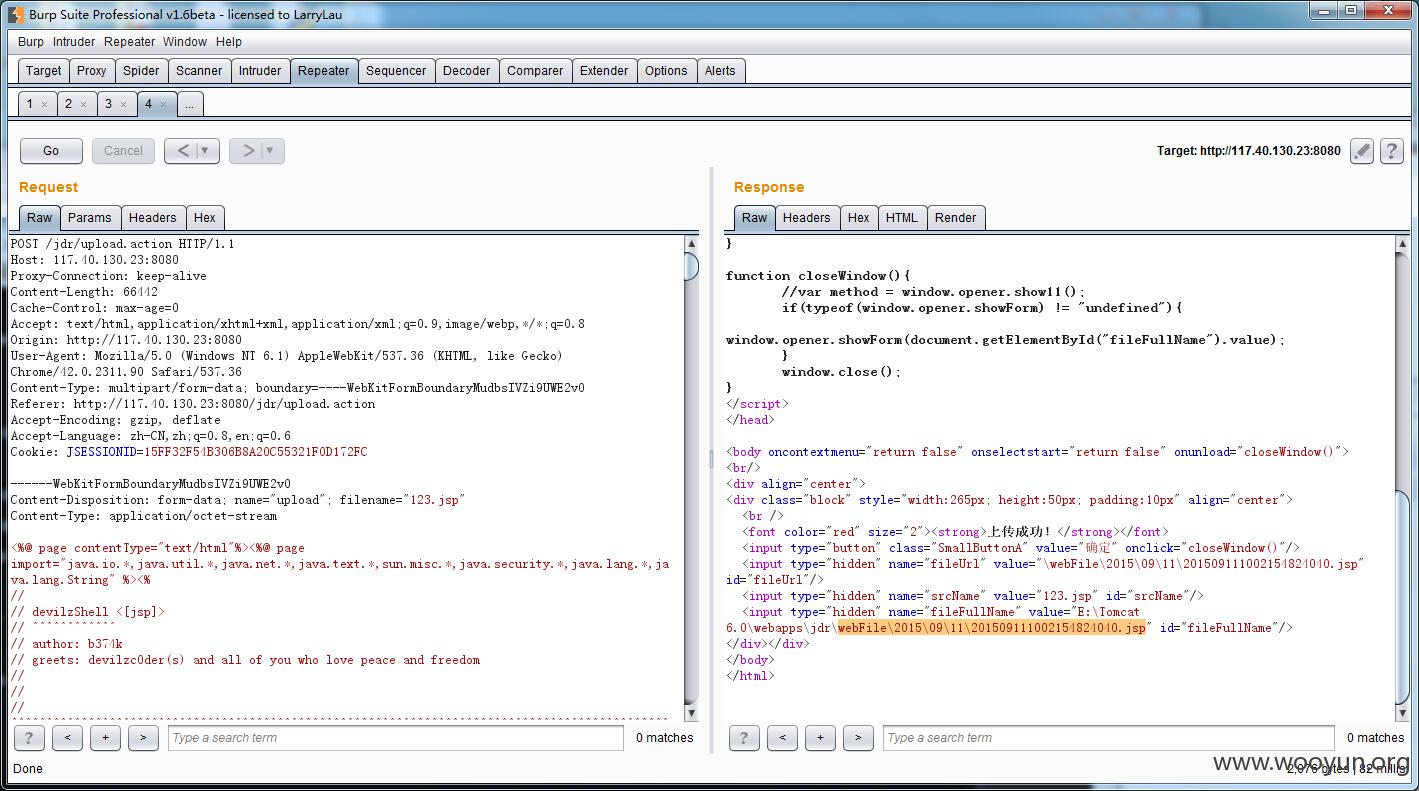Viewport: 1419px width, 791px height.
Task: Click response search + options button
Action: point(820,738)
